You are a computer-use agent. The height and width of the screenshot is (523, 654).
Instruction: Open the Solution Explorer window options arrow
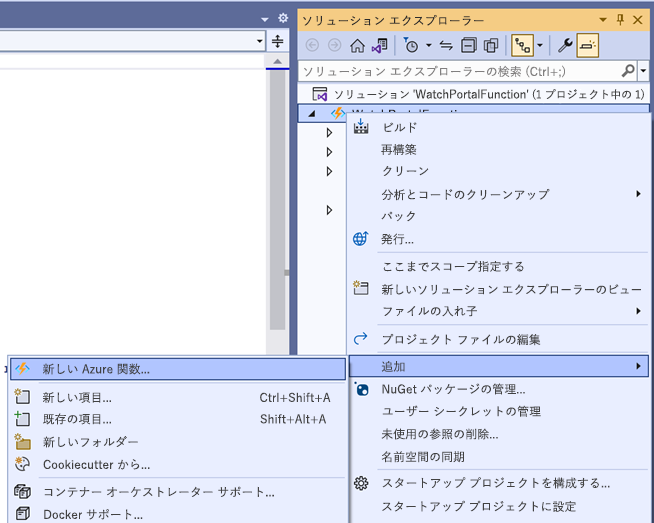coord(603,20)
